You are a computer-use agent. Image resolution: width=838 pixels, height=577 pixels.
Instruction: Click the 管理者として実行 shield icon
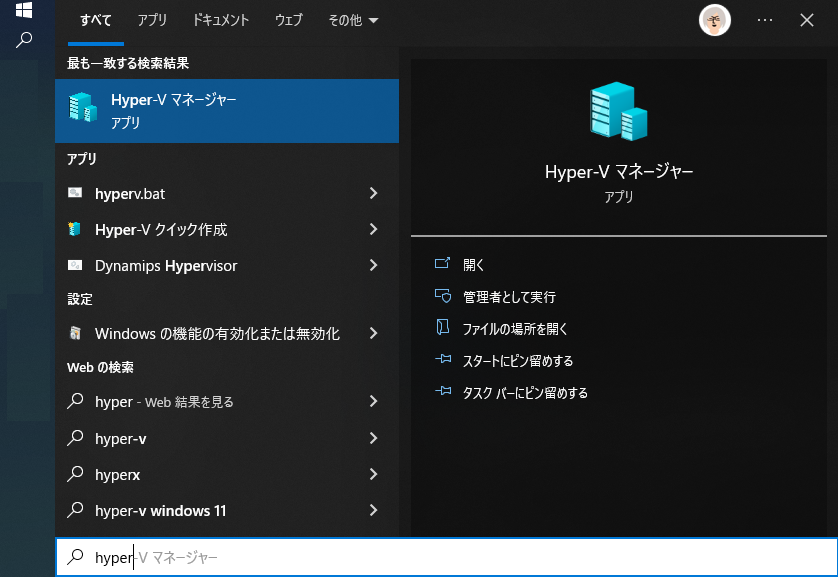[443, 295]
